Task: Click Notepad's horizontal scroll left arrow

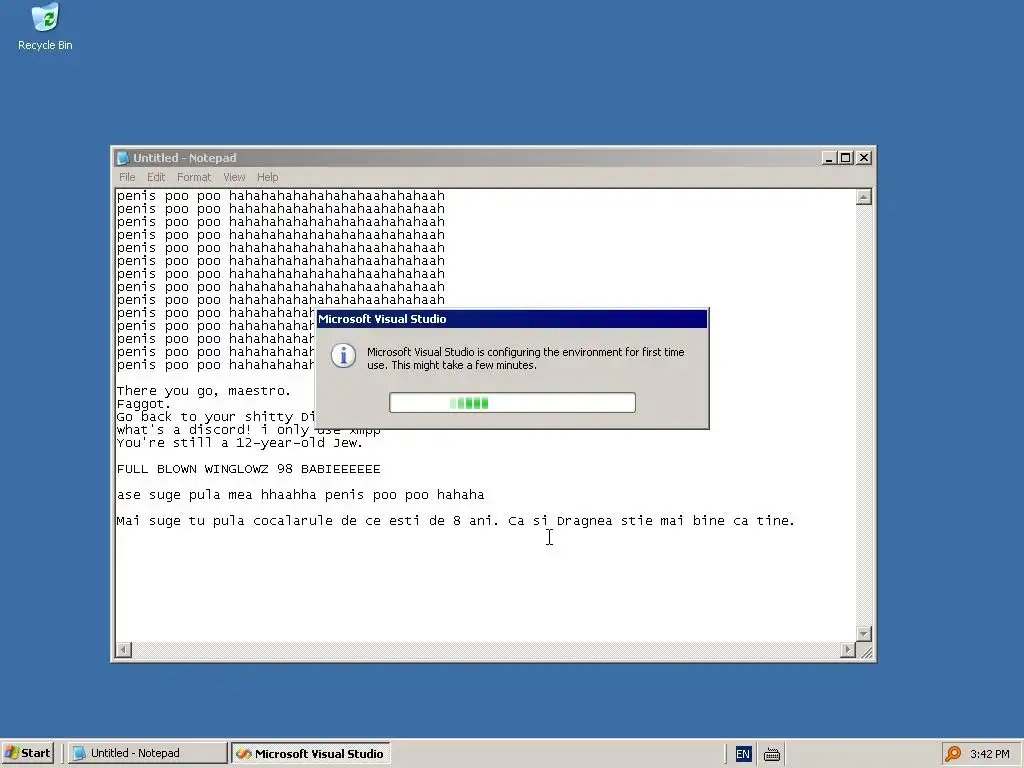Action: (x=123, y=650)
